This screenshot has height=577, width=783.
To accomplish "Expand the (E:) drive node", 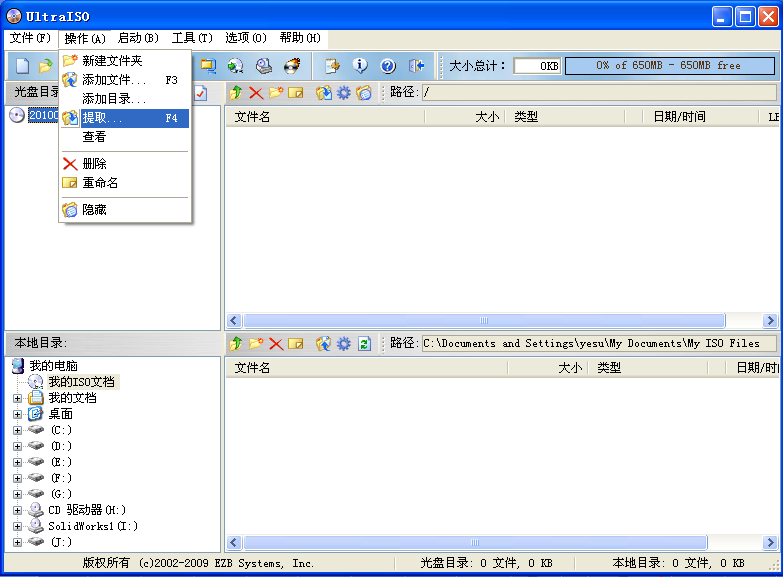I will (17, 463).
